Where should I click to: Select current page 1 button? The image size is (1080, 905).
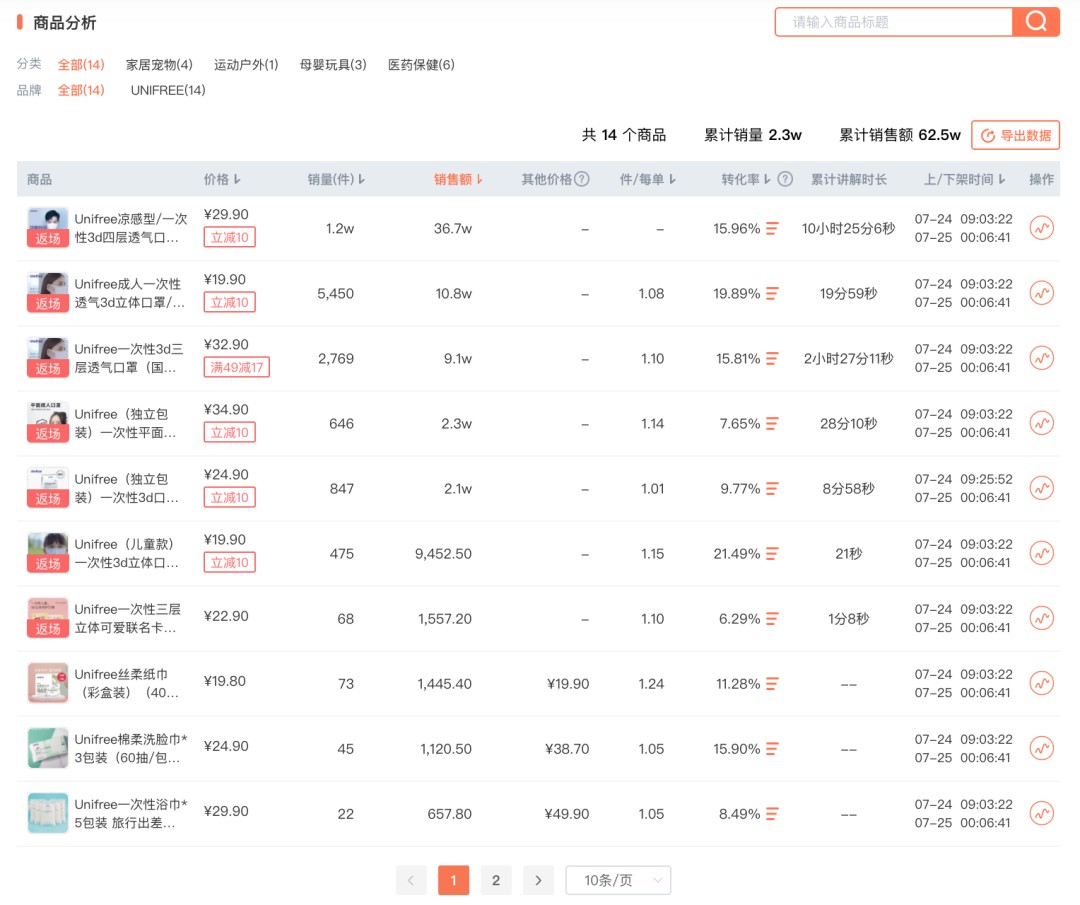pyautogui.click(x=453, y=880)
